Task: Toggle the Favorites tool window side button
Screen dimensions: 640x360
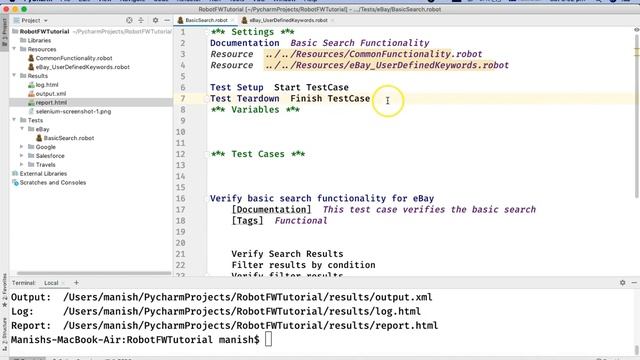Action: (4, 291)
